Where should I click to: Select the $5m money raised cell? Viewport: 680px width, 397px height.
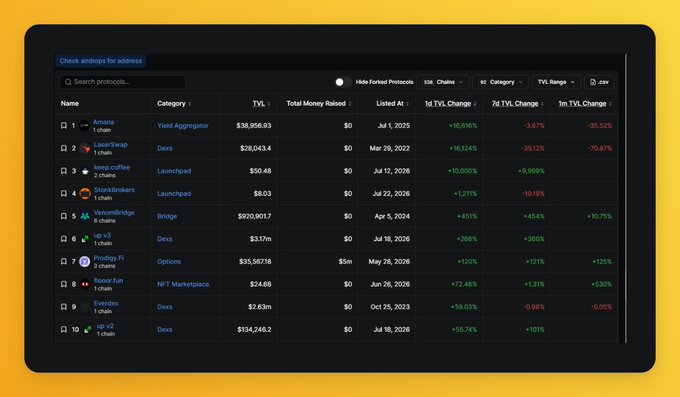[345, 262]
